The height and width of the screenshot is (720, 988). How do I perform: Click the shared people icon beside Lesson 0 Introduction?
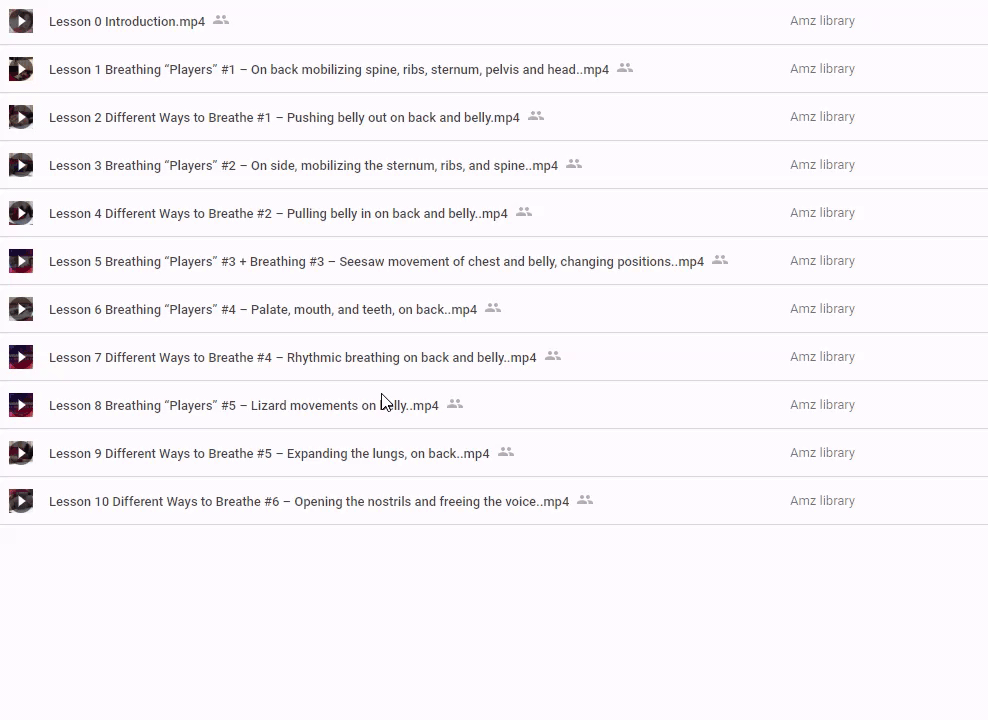coord(221,20)
